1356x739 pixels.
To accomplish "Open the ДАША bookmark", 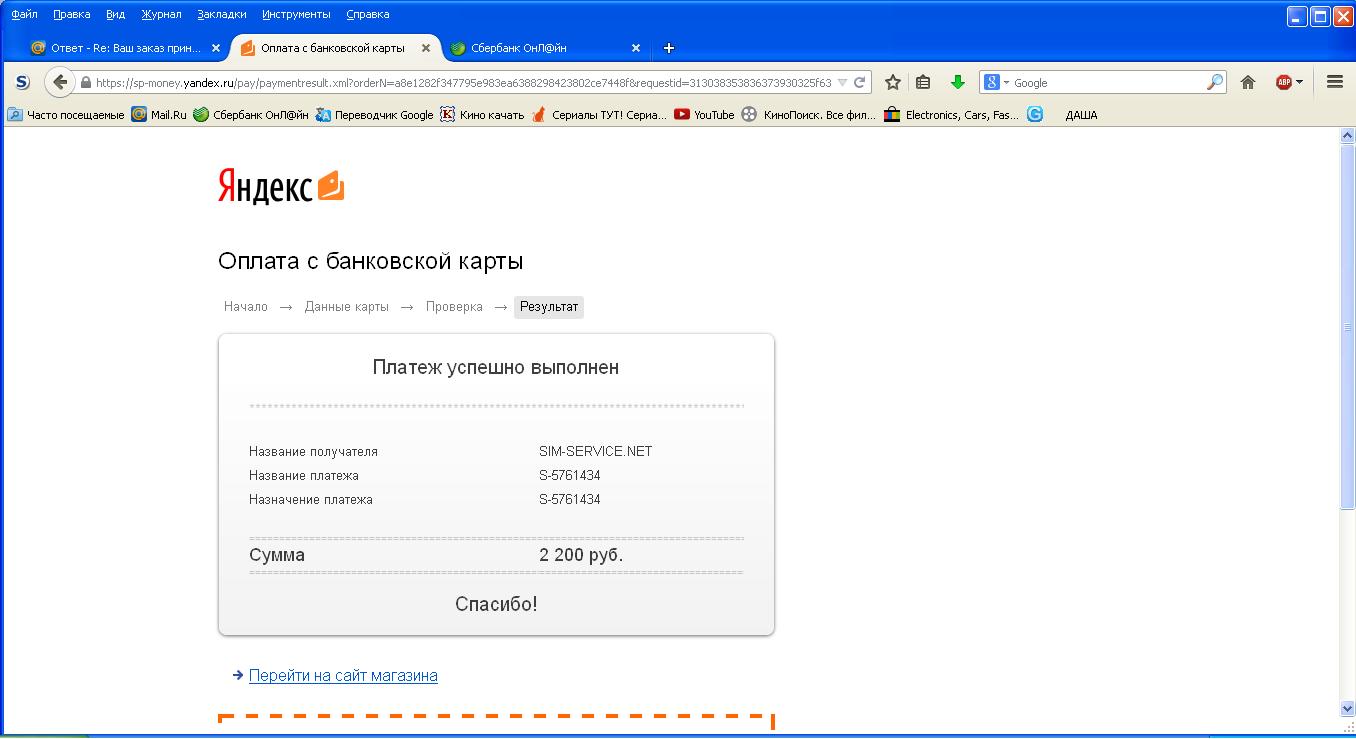I will coord(1081,115).
